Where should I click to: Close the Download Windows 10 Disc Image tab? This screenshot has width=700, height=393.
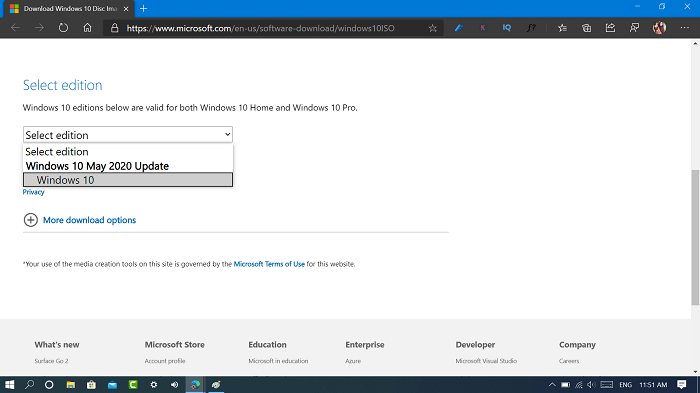(126, 8)
